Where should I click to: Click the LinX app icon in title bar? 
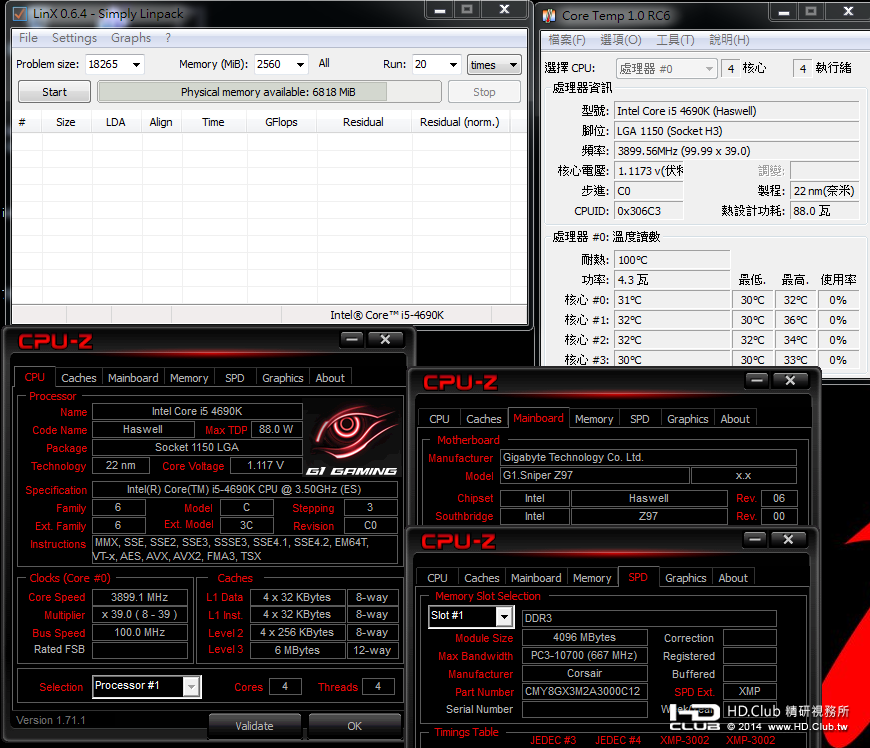19,14
